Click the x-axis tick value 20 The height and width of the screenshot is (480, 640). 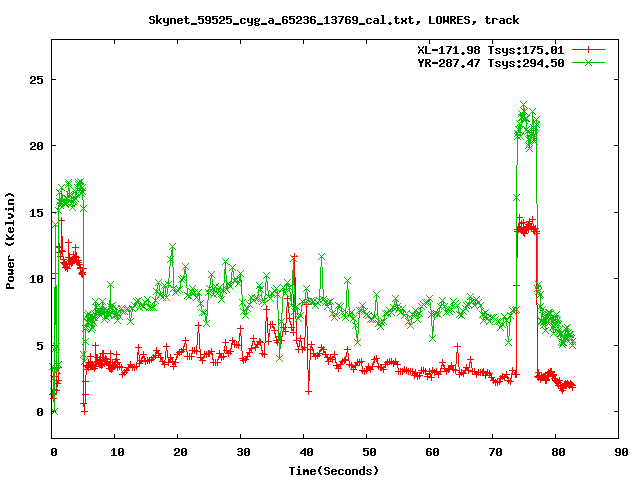pos(180,452)
